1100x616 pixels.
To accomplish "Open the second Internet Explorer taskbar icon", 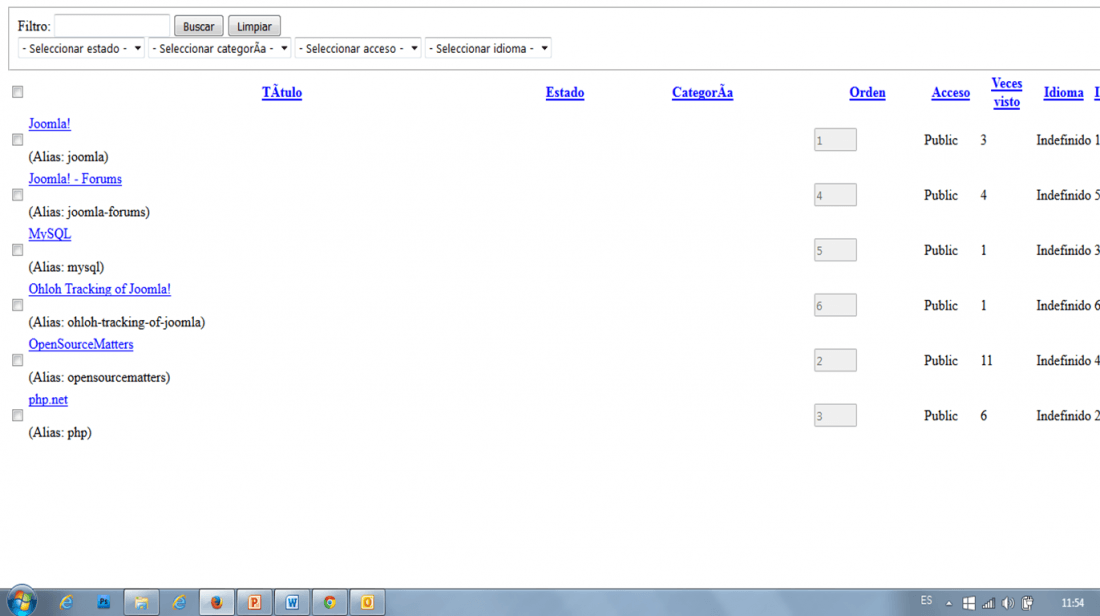I will click(x=179, y=602).
